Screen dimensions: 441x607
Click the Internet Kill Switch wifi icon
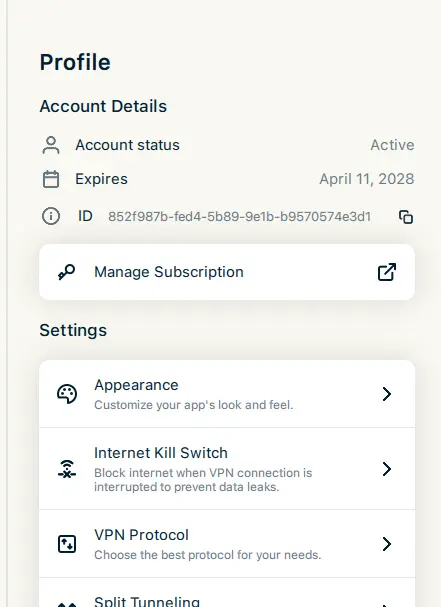click(x=67, y=469)
